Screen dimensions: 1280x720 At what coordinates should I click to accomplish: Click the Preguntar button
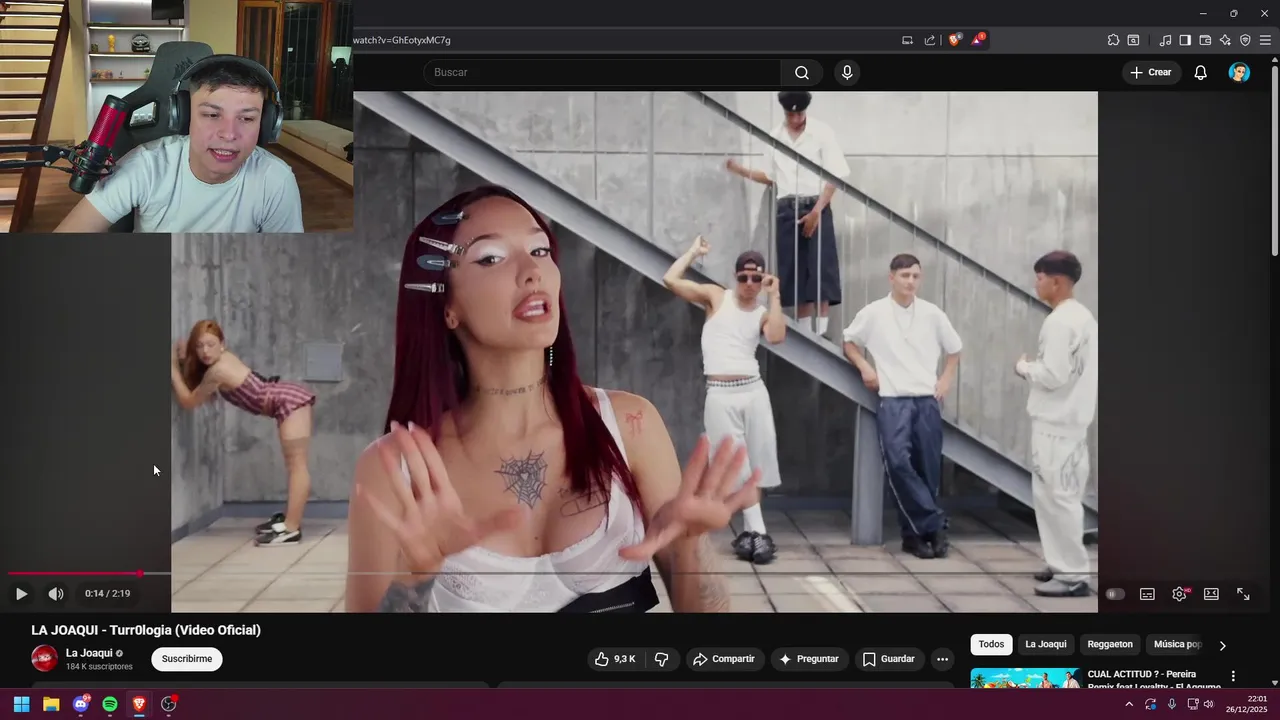[809, 659]
